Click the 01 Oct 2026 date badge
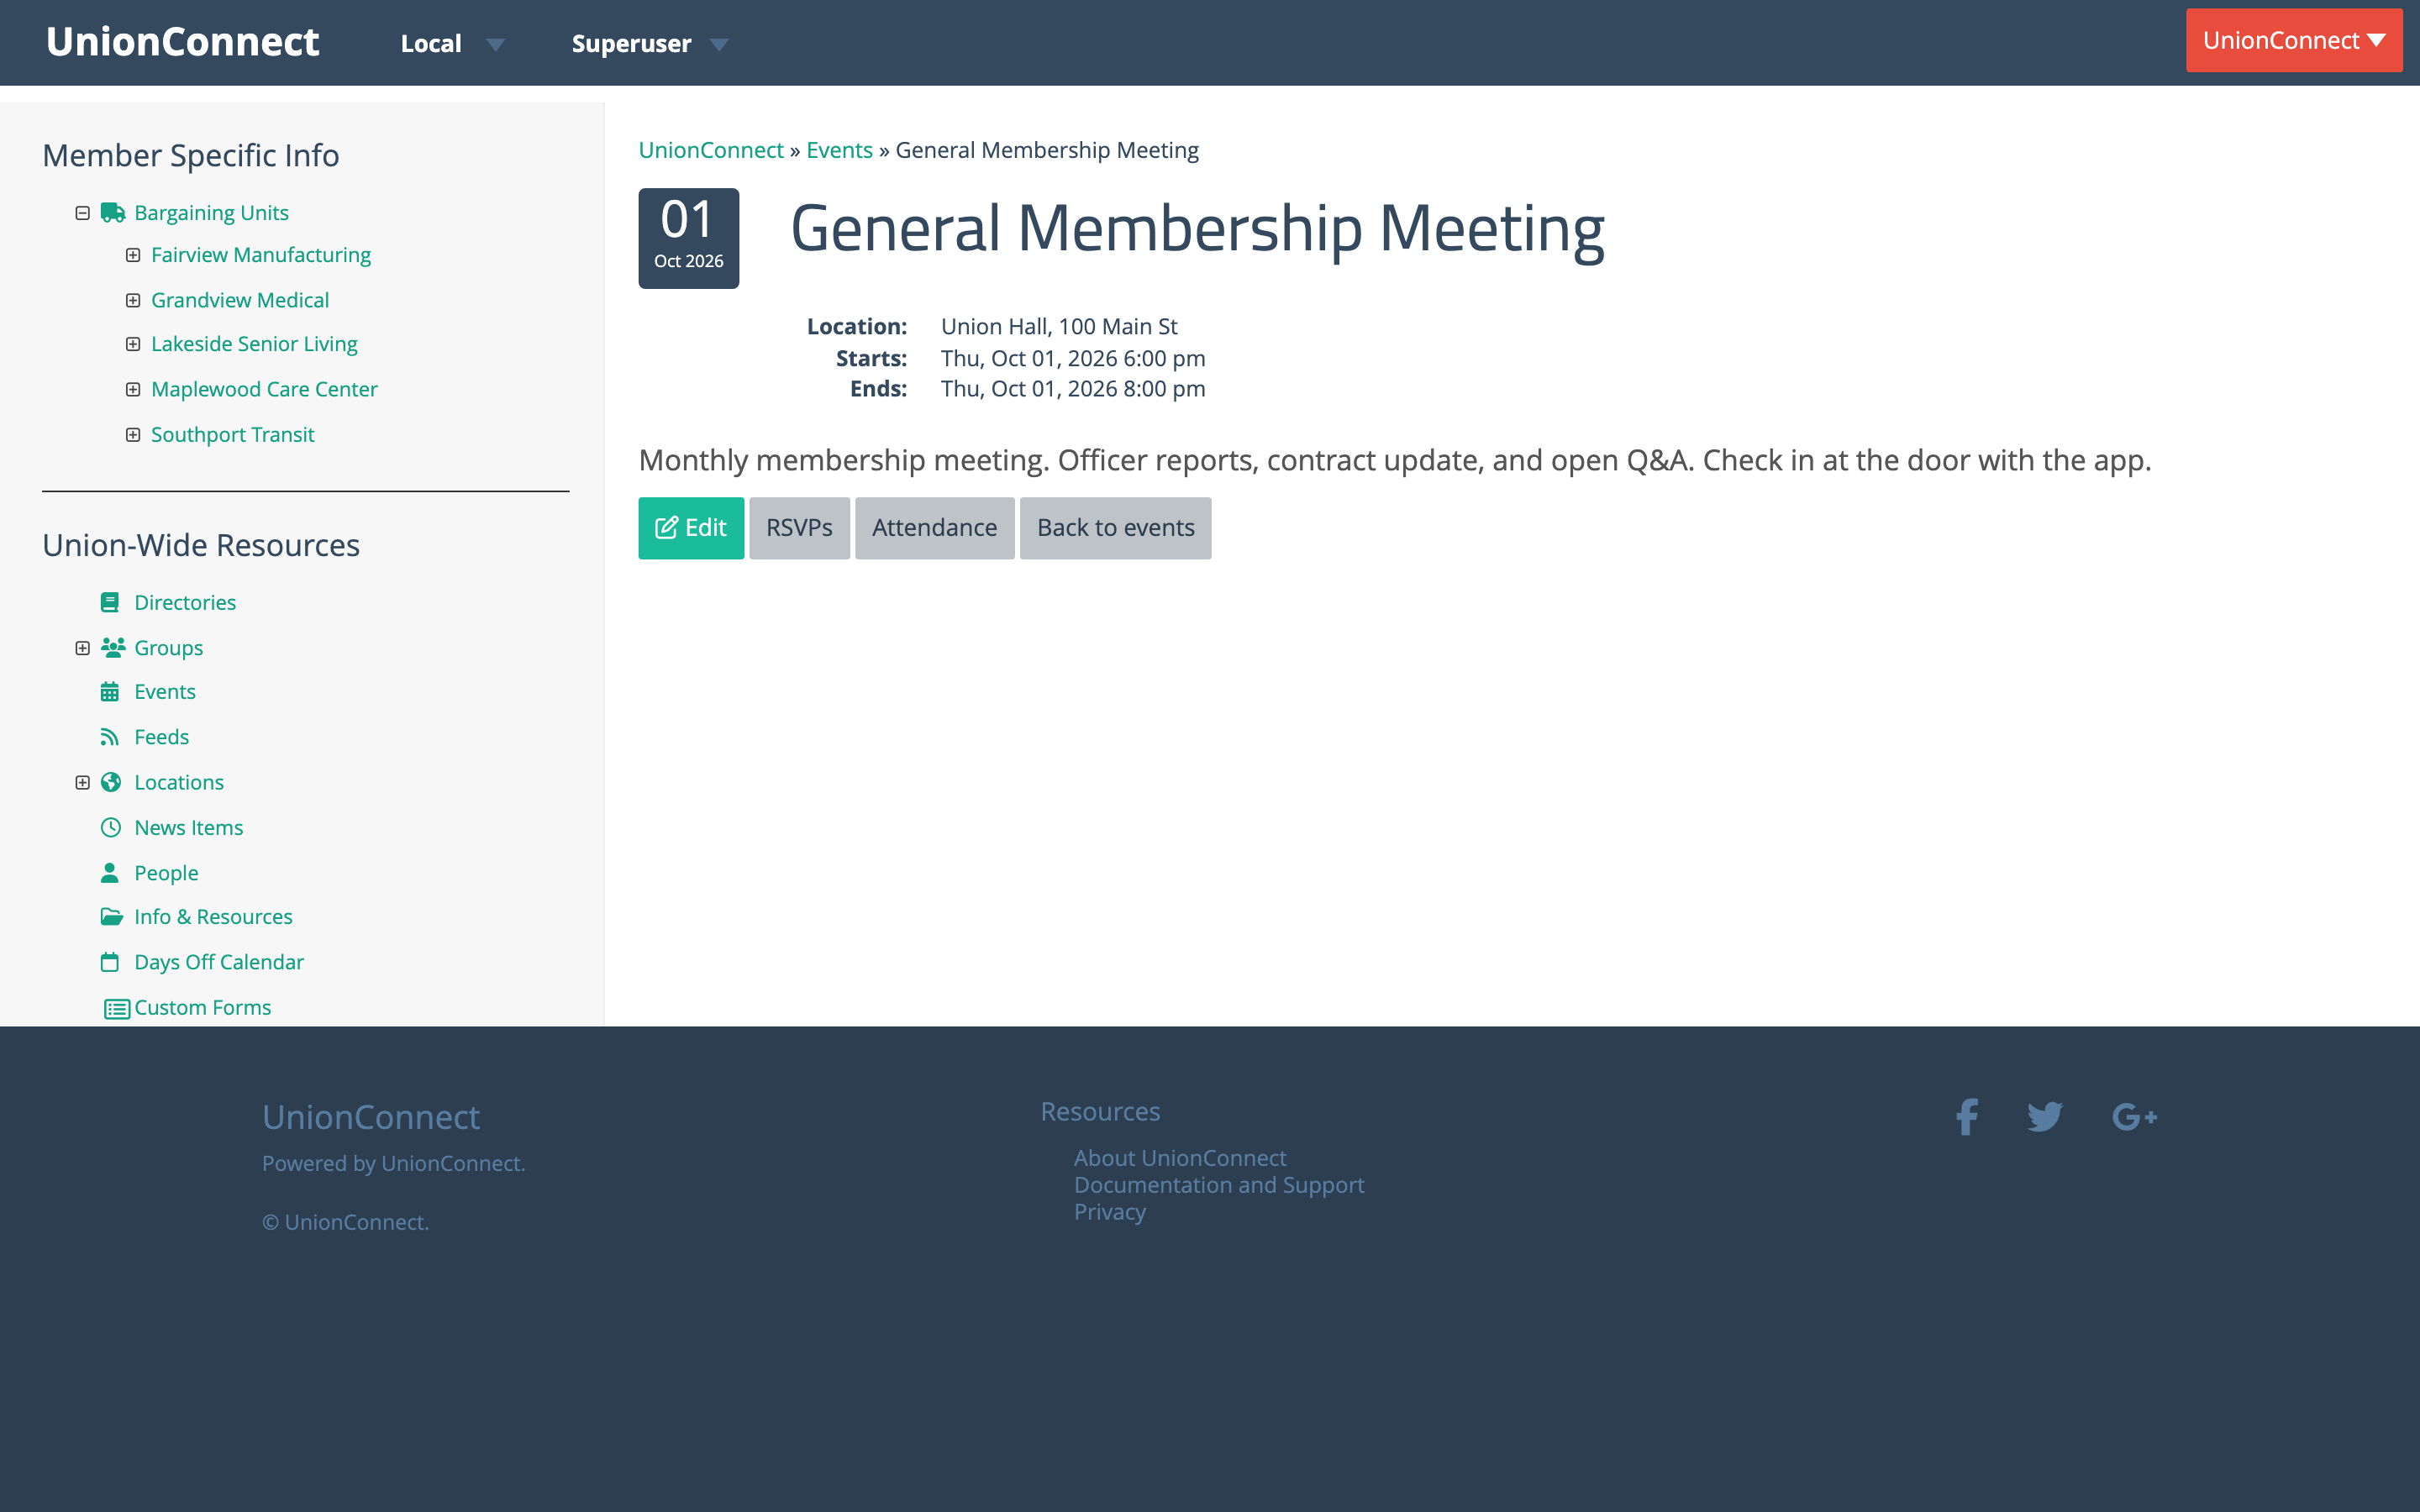 click(689, 238)
